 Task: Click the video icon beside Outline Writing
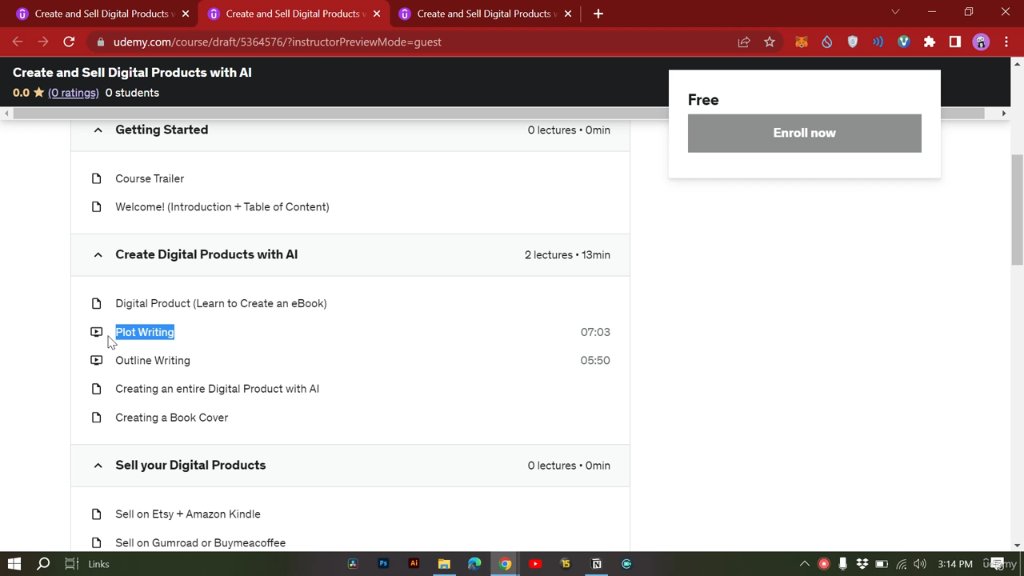(97, 360)
